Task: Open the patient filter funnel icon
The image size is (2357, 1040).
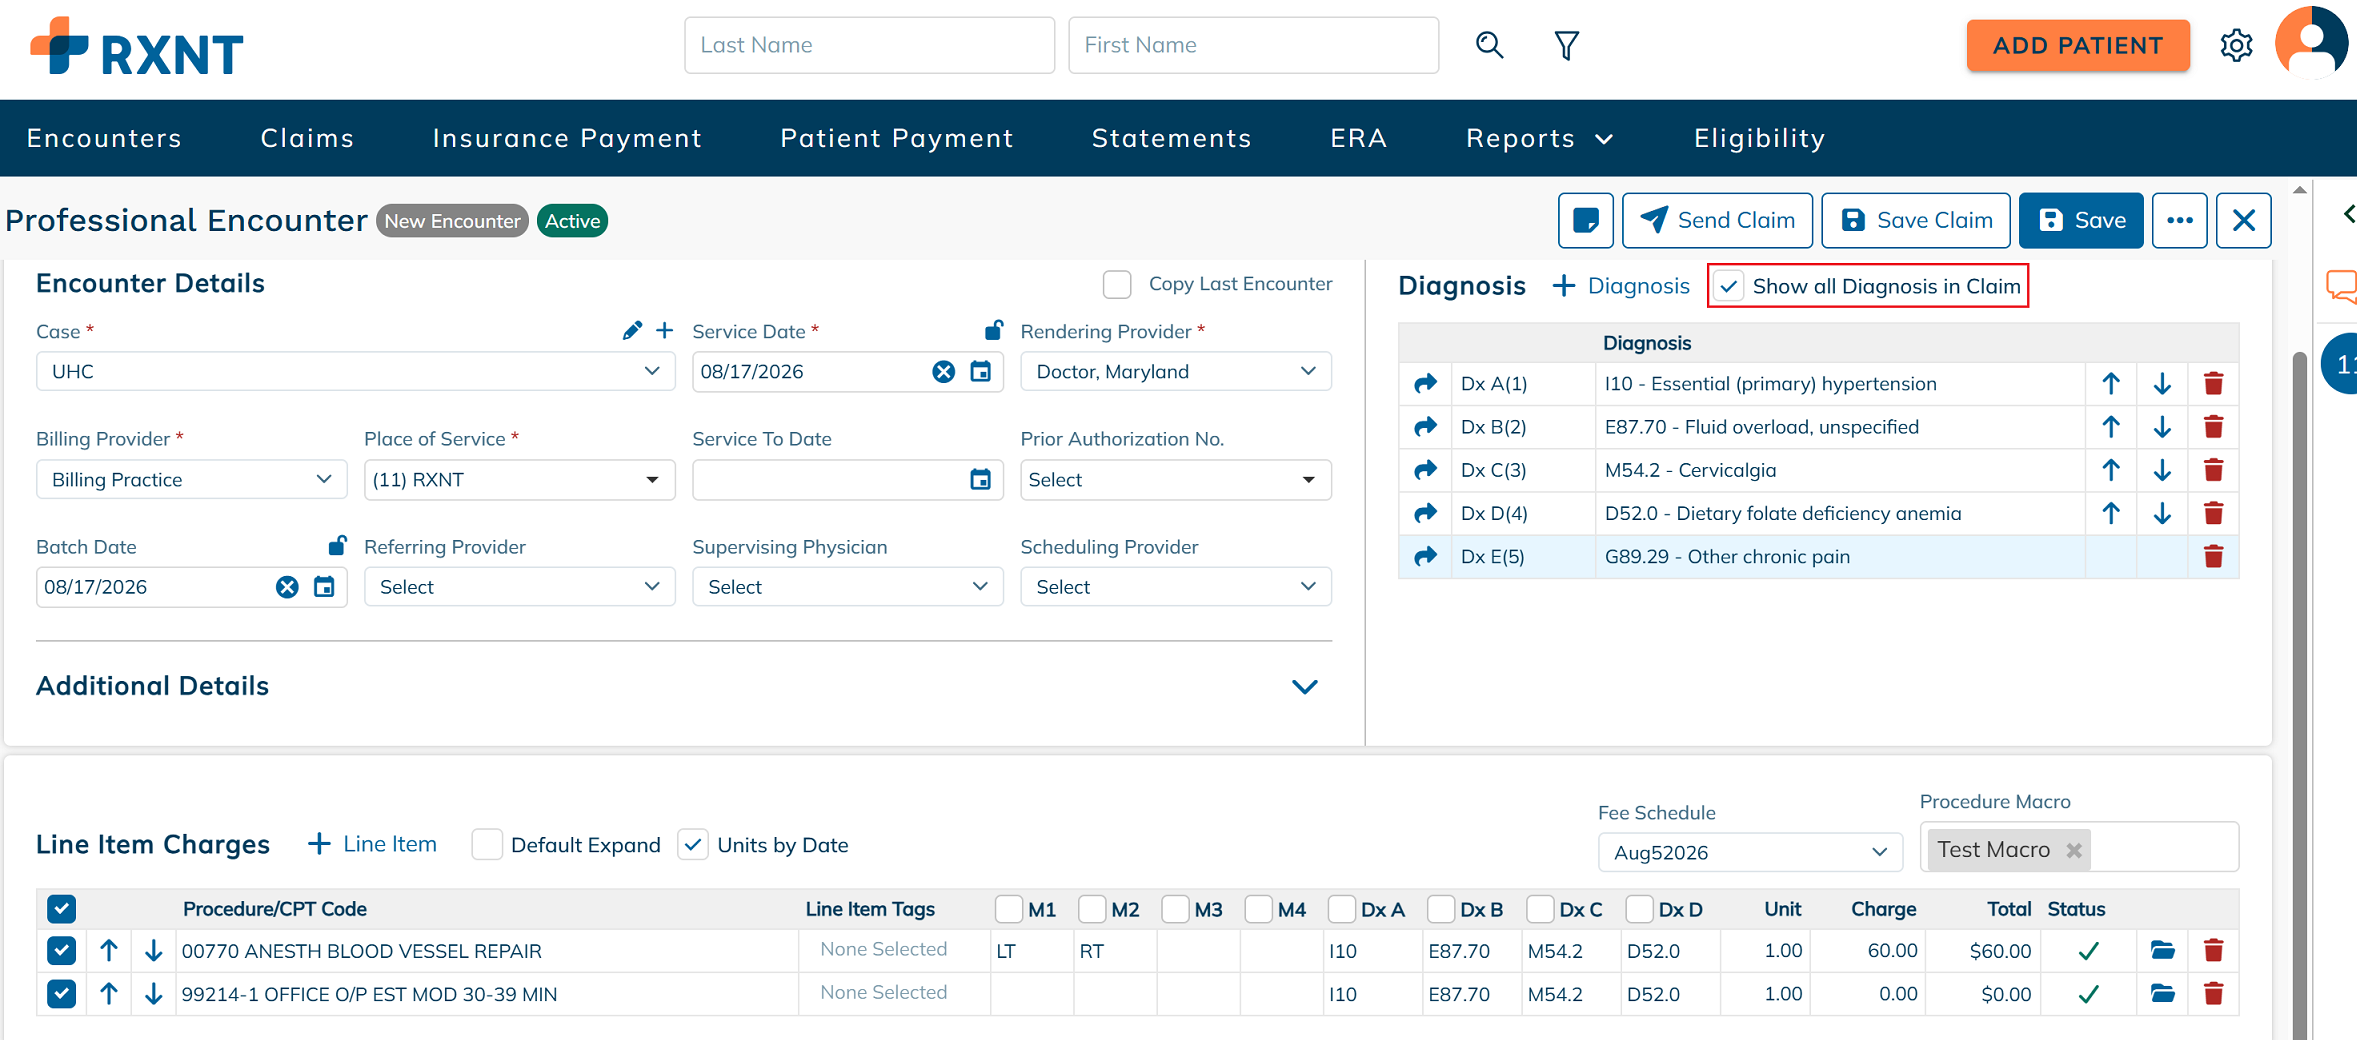Action: (1566, 45)
